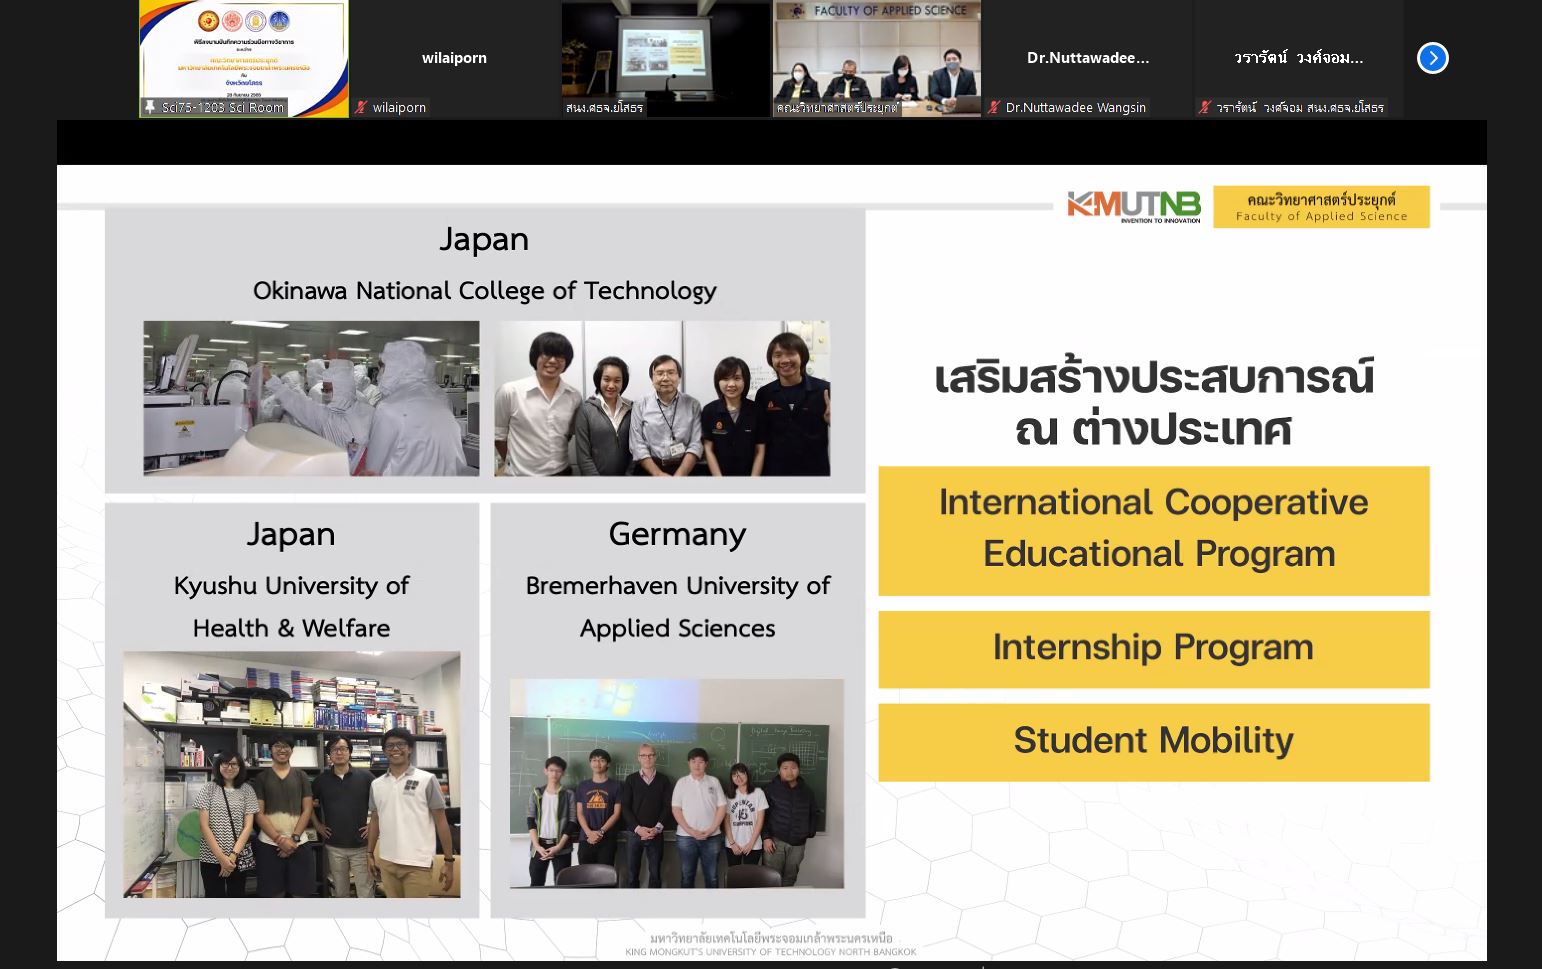Viewport: 1542px width, 969px height.
Task: Click the KMUTNB logo on the slide
Action: (1133, 206)
